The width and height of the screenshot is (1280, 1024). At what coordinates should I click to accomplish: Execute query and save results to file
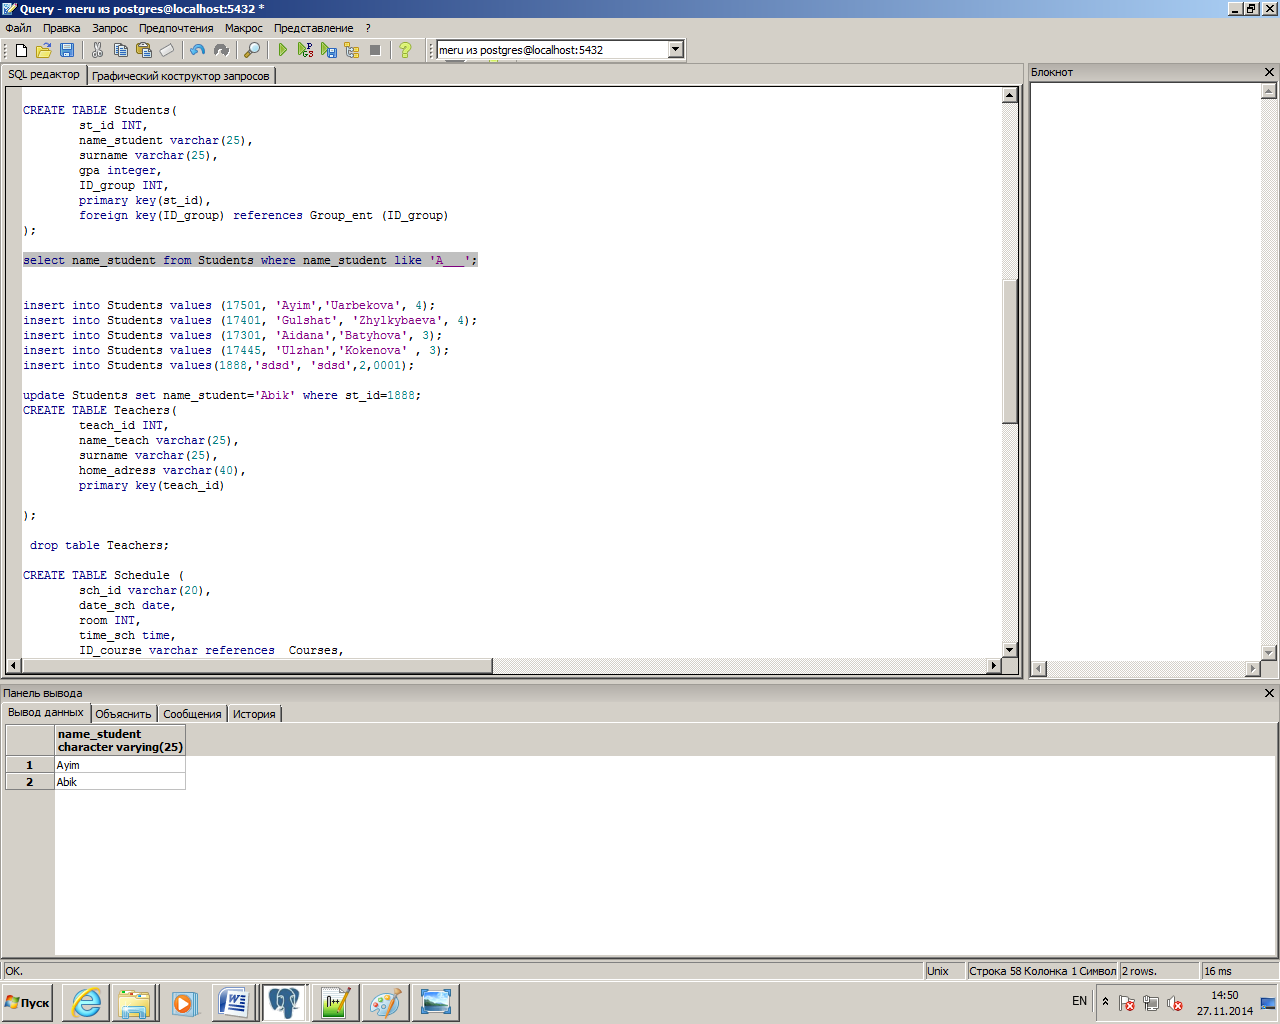coord(329,50)
